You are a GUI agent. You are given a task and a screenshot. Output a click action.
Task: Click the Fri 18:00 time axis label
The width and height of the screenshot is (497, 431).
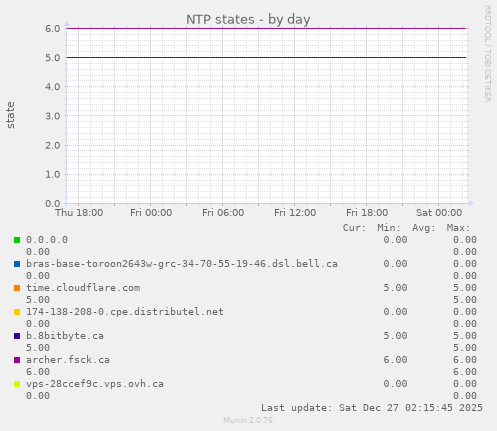(367, 213)
